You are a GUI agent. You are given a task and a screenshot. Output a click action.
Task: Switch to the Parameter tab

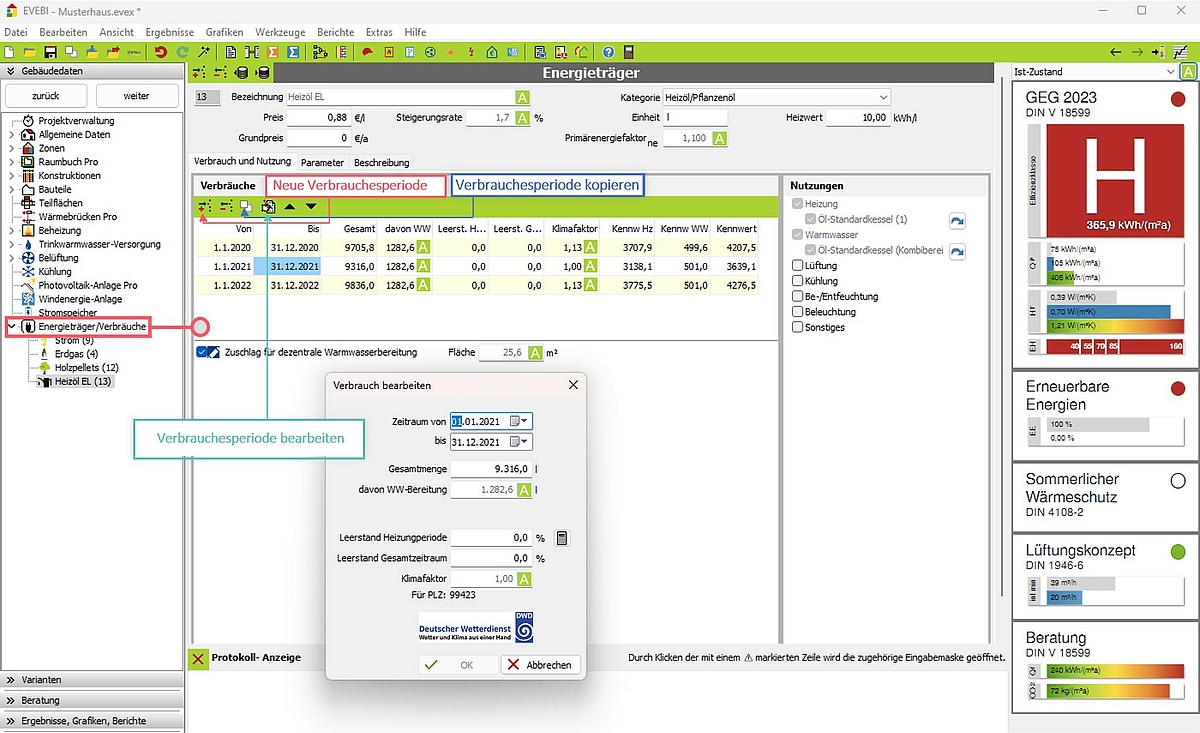tap(322, 162)
